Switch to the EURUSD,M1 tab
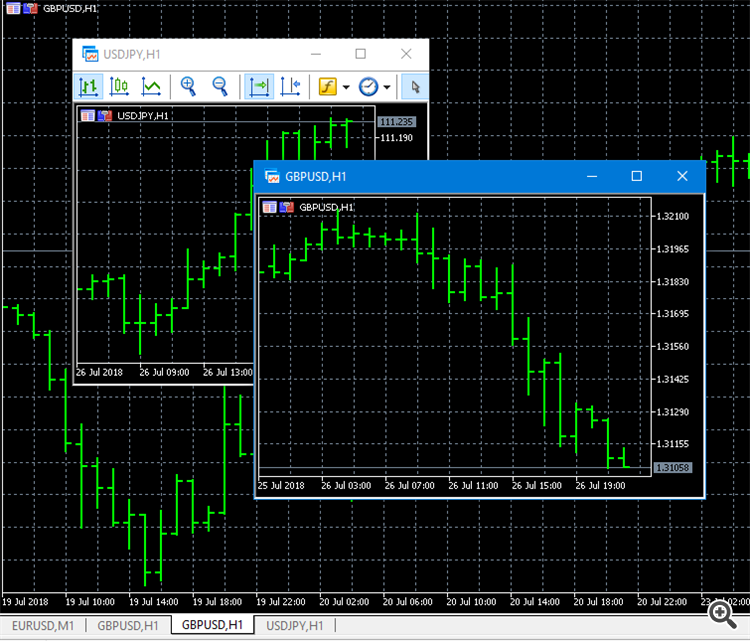The height and width of the screenshot is (641, 750). tap(43, 625)
